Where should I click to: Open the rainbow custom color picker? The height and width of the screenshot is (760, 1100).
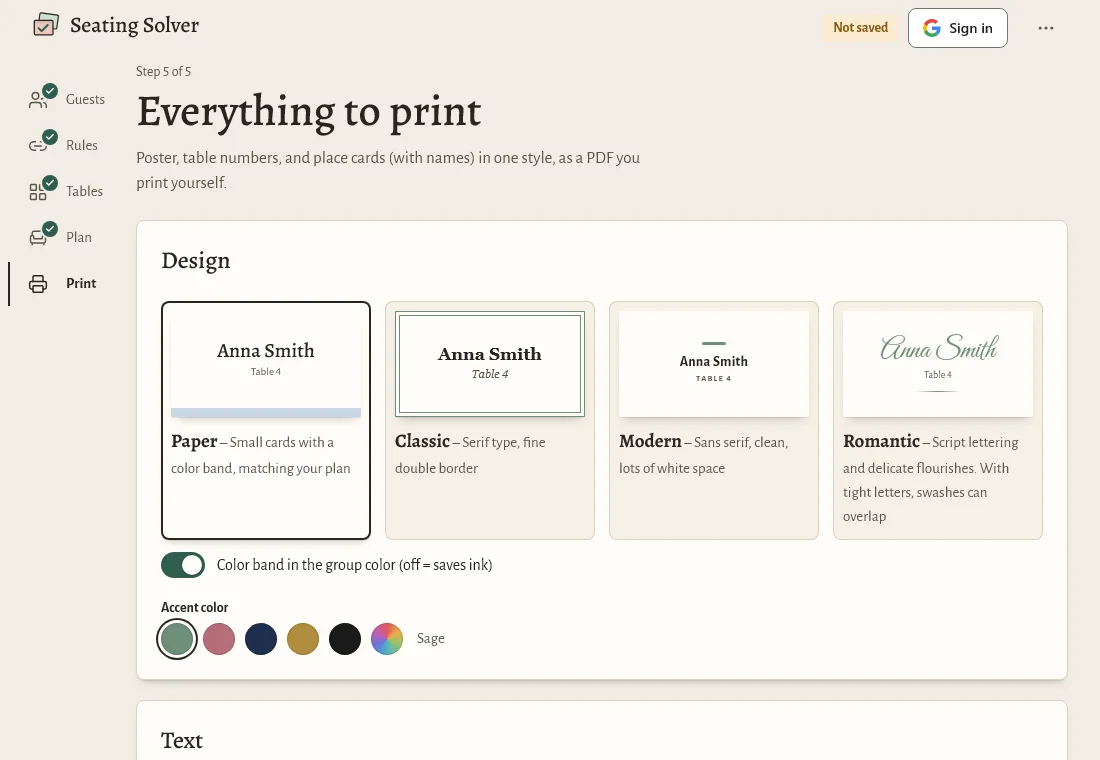[387, 639]
